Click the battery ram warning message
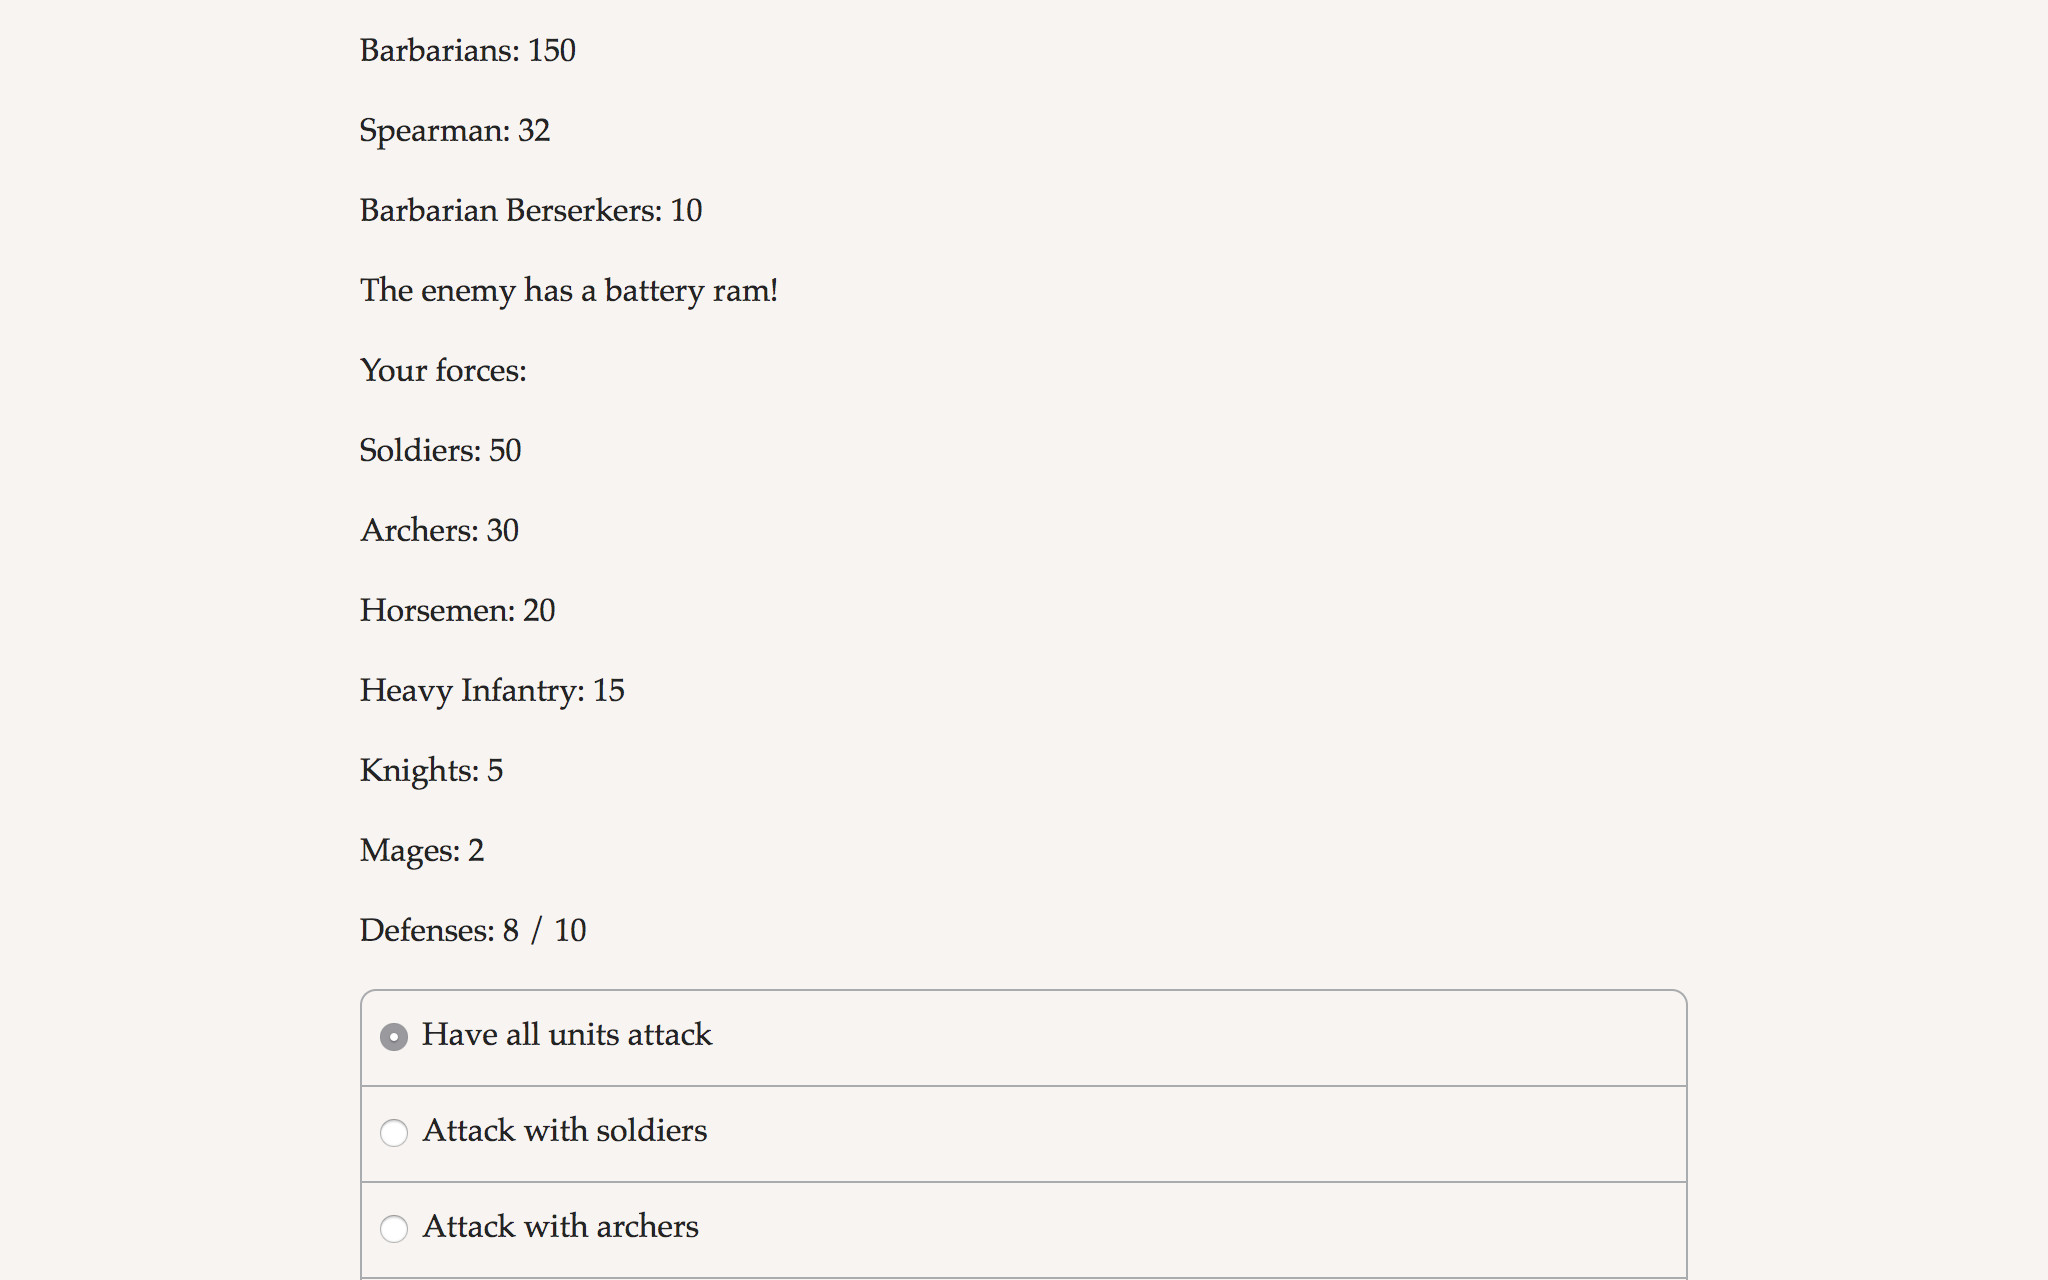 [x=568, y=290]
